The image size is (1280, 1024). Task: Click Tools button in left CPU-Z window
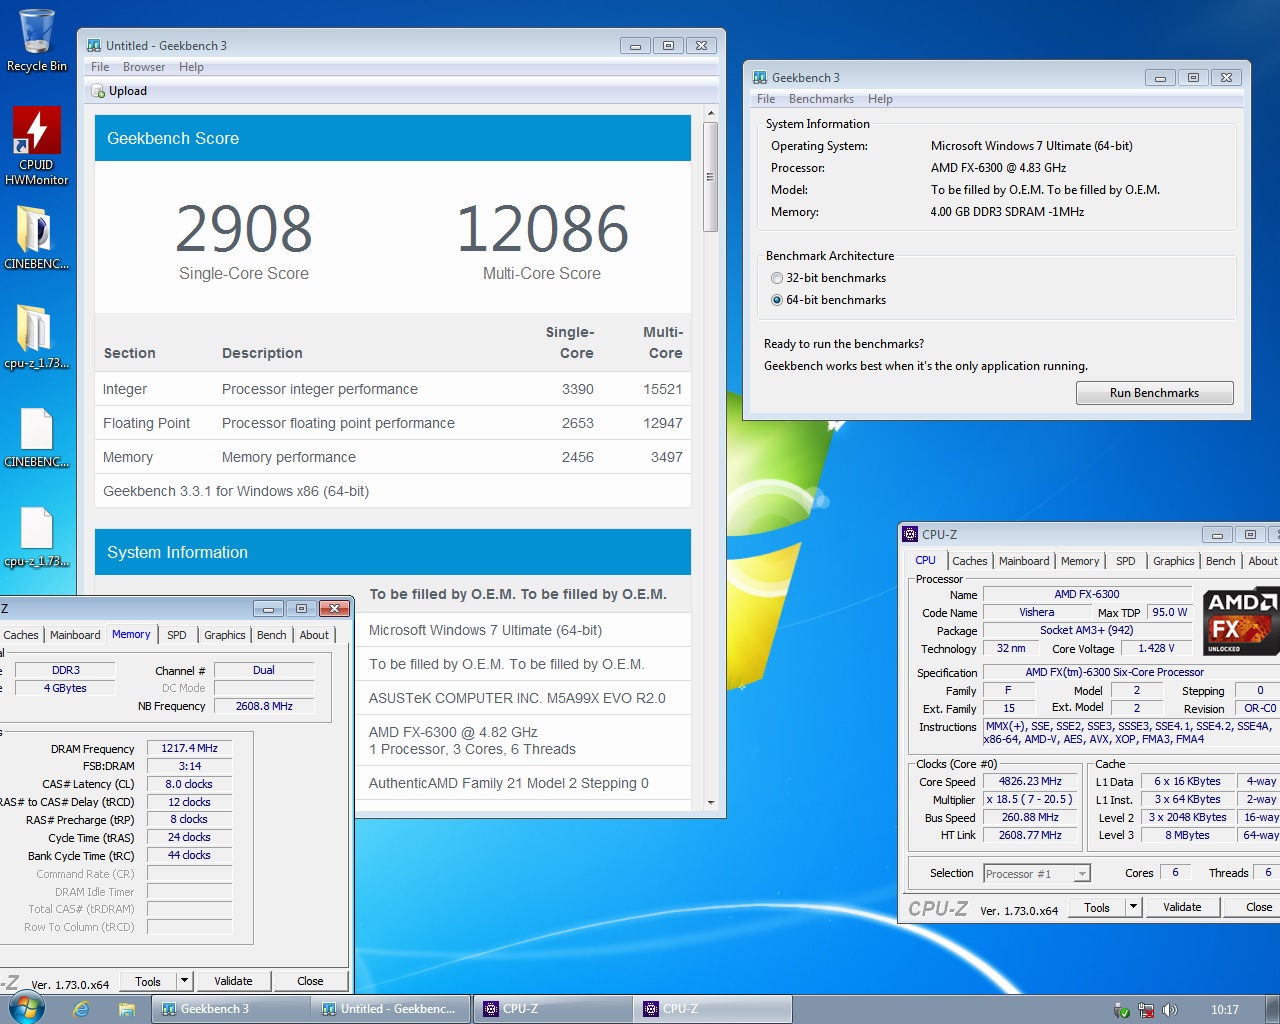(x=148, y=981)
